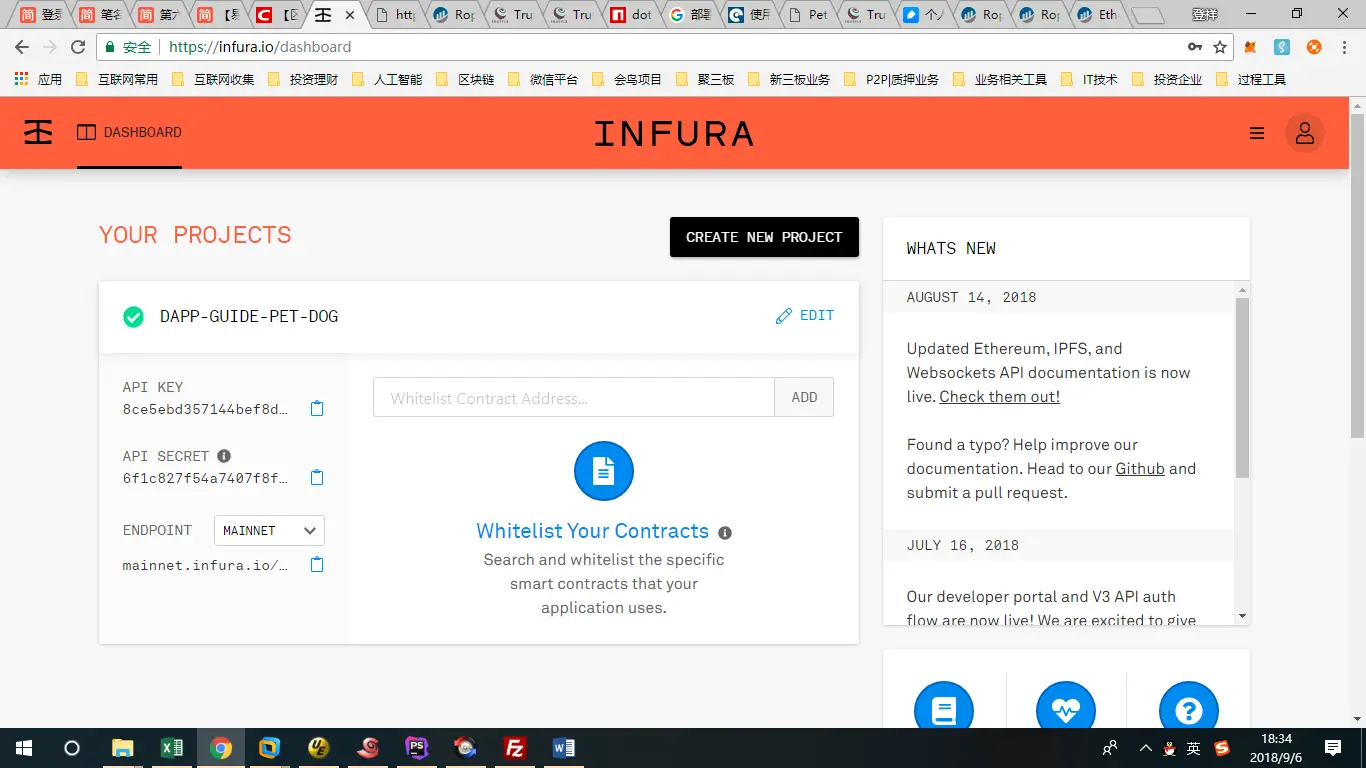Open the 区块链 bookmark folder
The width and height of the screenshot is (1366, 768).
click(x=465, y=79)
